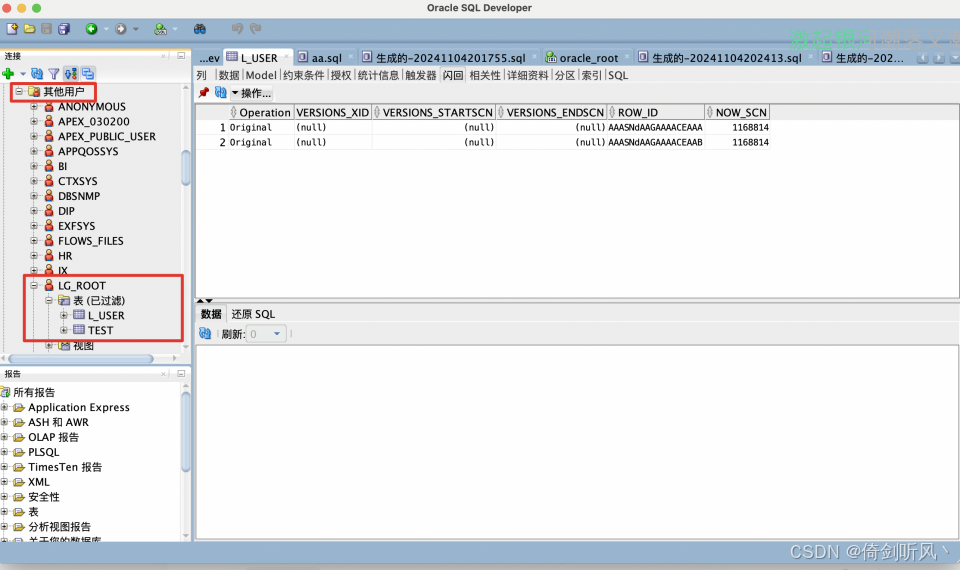
Task: Open SQL Worksheet connection dropdown arrow
Action: pos(175,29)
